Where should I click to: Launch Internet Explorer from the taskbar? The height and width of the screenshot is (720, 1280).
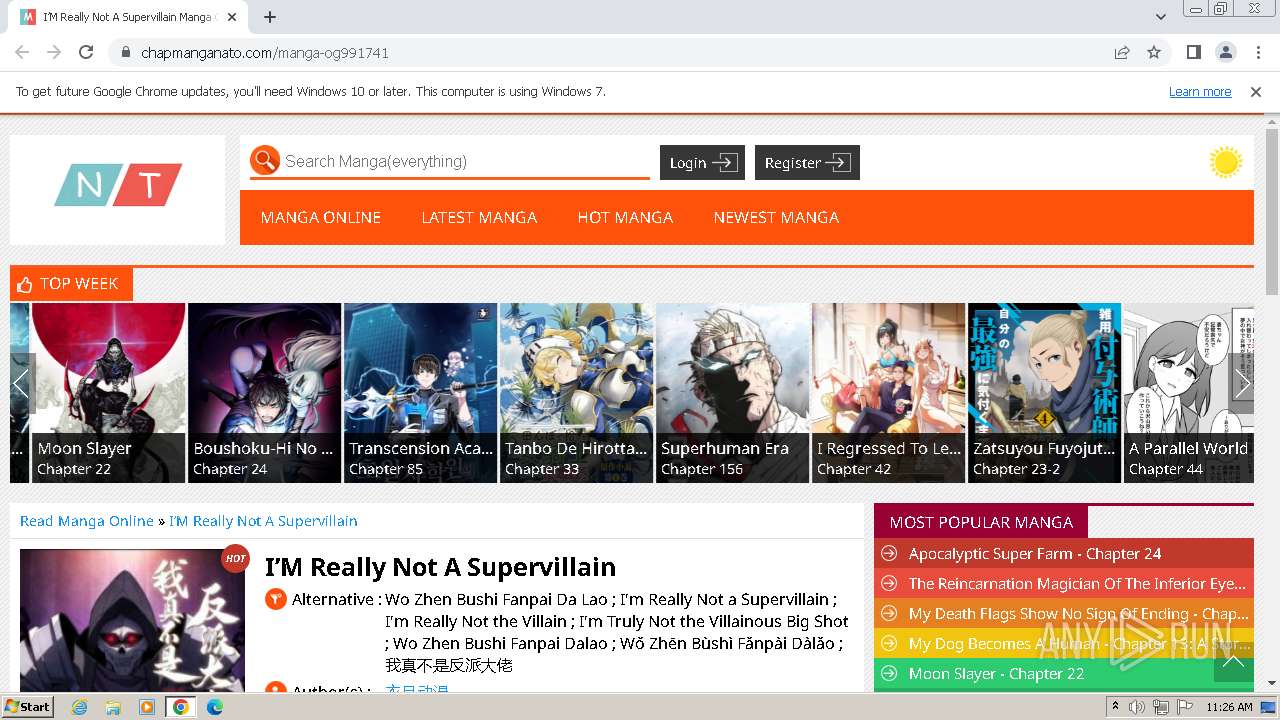coord(79,707)
